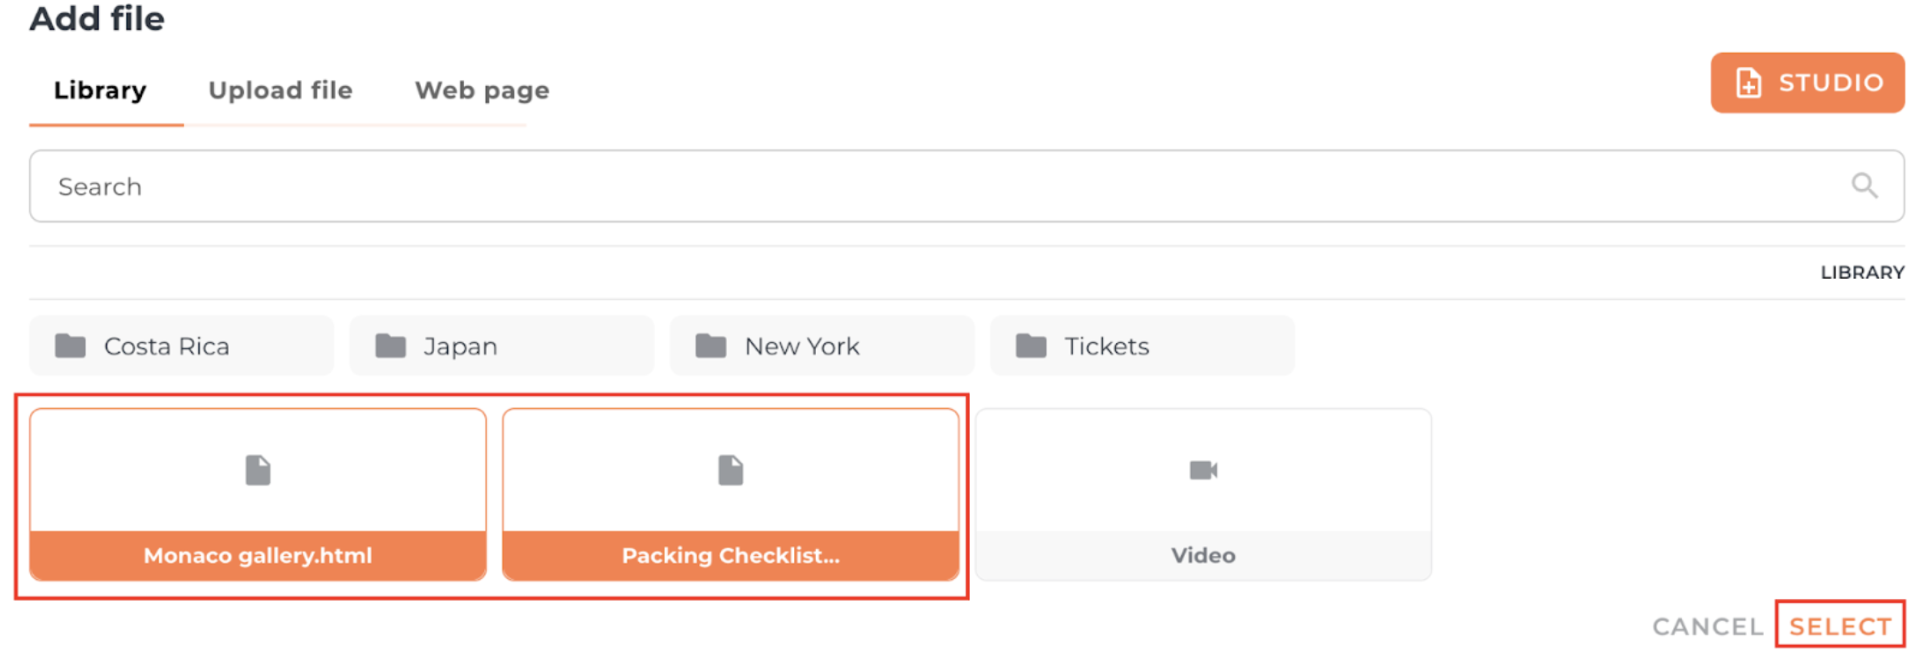This screenshot has height=656, width=1916.
Task: Open the Costa Rica folder by name
Action: tap(167, 347)
